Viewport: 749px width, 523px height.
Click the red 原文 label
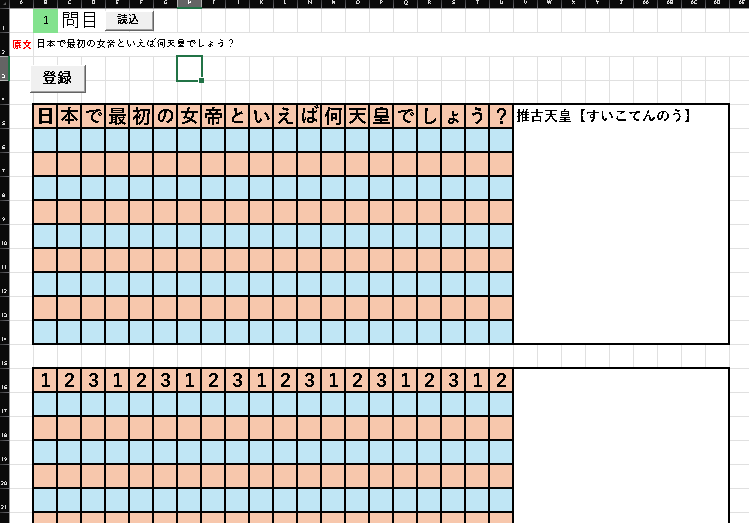coord(21,44)
